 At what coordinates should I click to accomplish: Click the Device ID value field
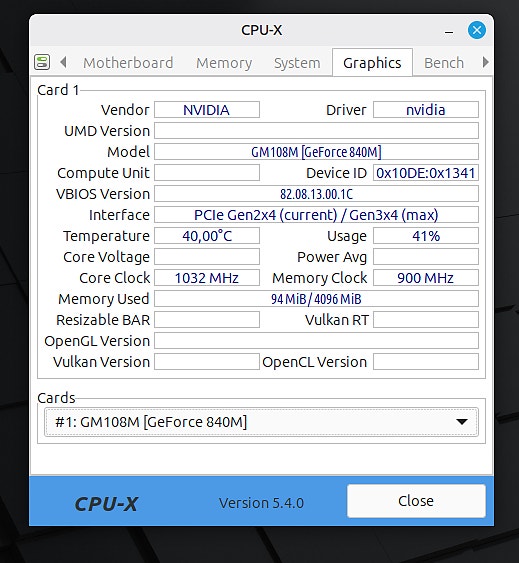[x=426, y=173]
